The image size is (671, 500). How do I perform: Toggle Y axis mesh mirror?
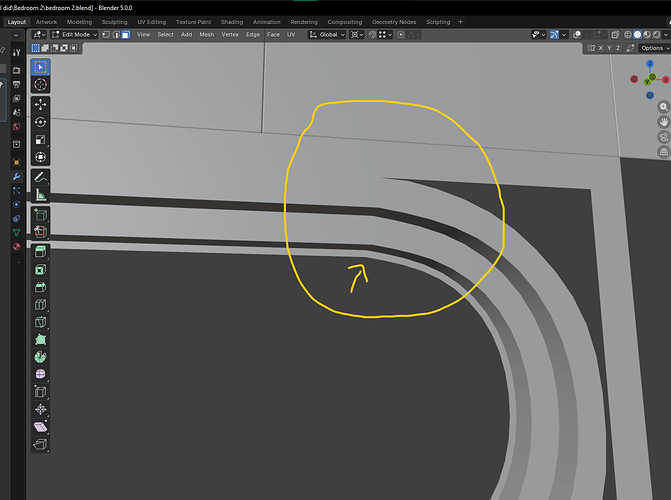coord(609,48)
